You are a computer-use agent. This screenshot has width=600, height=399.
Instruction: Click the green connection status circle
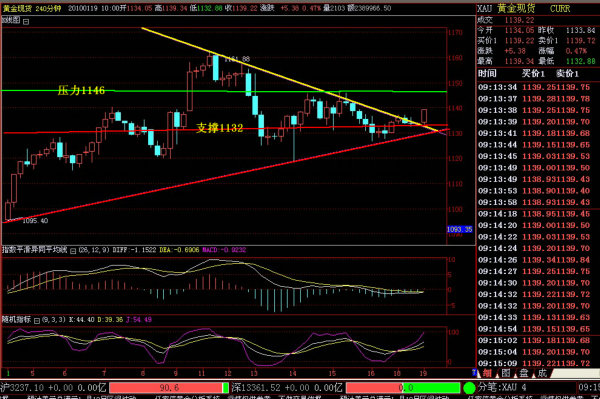[x=469, y=388]
